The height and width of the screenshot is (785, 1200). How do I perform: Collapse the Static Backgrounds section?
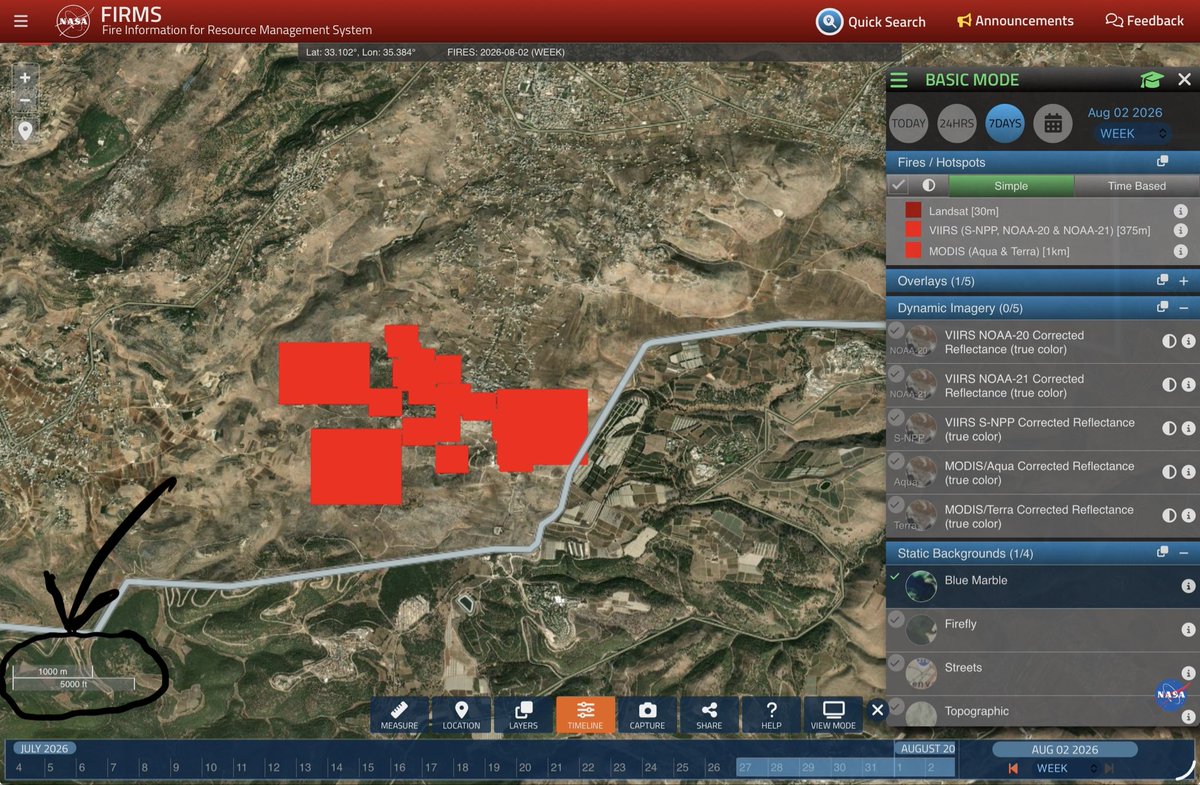[1184, 553]
